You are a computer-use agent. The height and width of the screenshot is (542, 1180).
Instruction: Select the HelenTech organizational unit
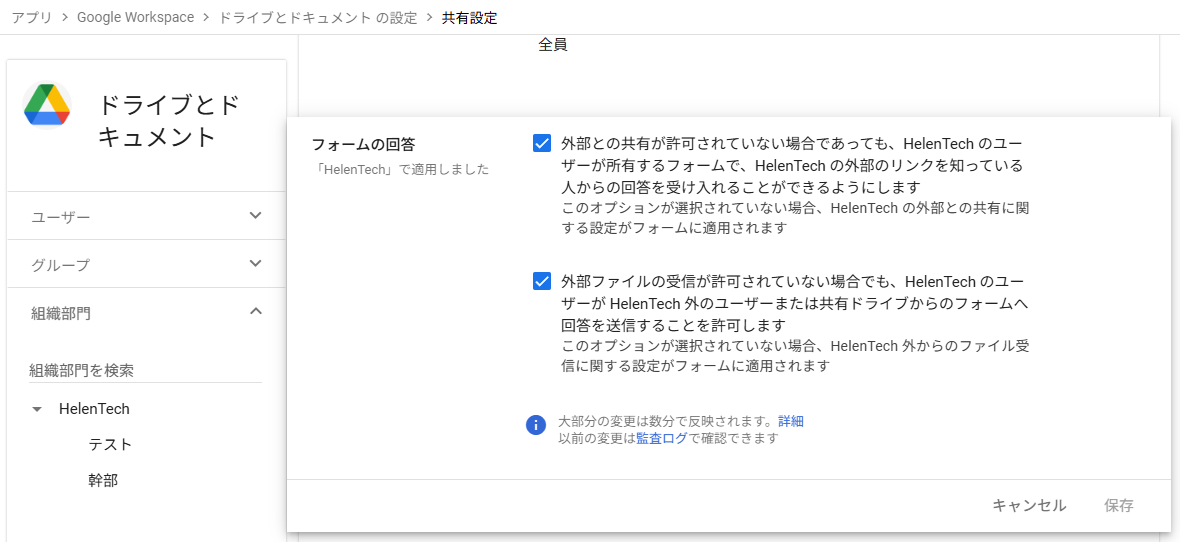coord(95,409)
